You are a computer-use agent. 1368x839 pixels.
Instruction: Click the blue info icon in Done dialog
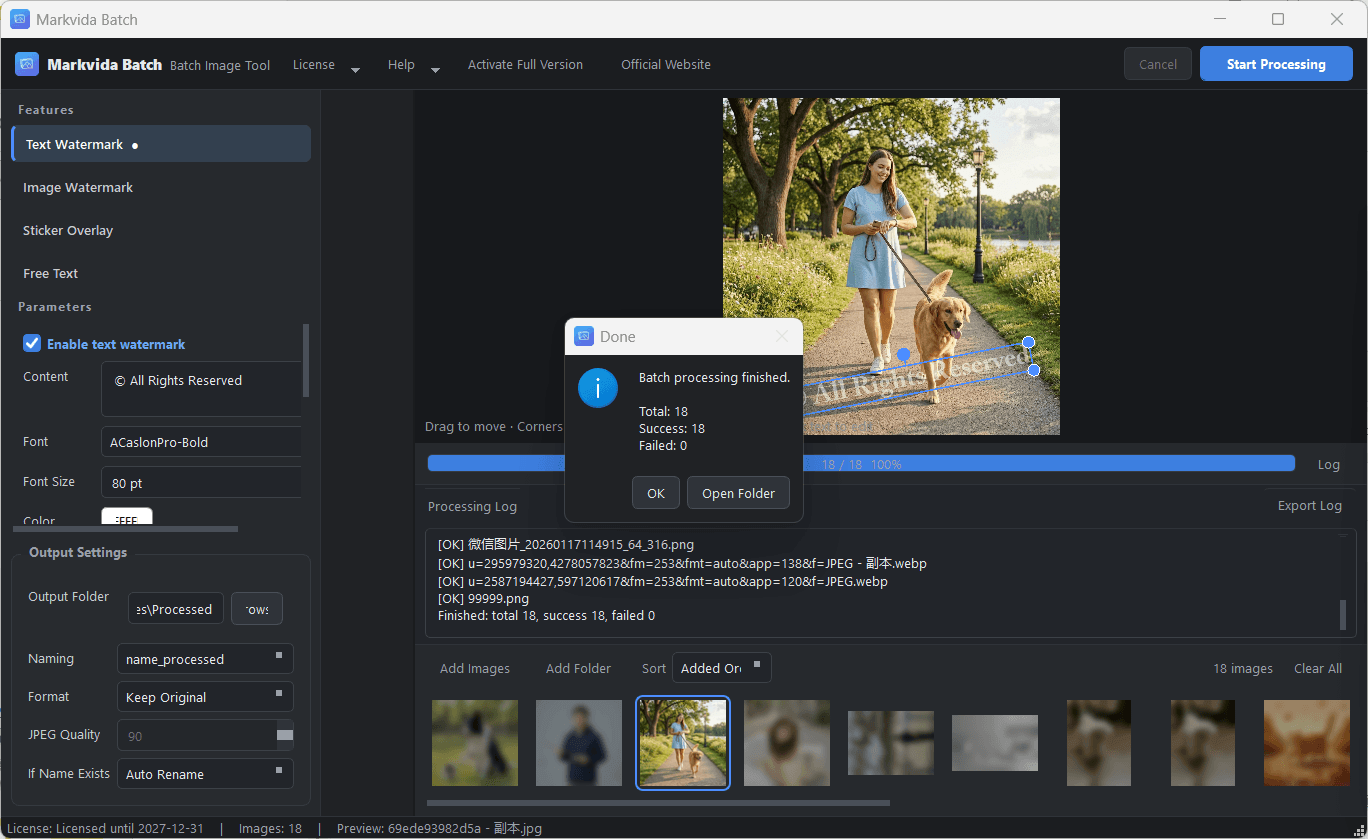pyautogui.click(x=598, y=387)
